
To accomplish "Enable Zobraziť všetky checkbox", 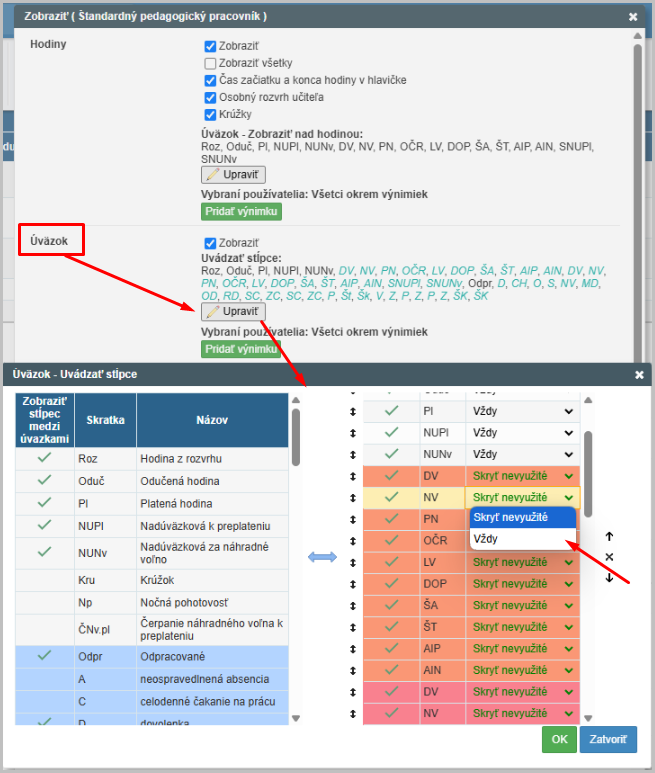I will click(210, 64).
